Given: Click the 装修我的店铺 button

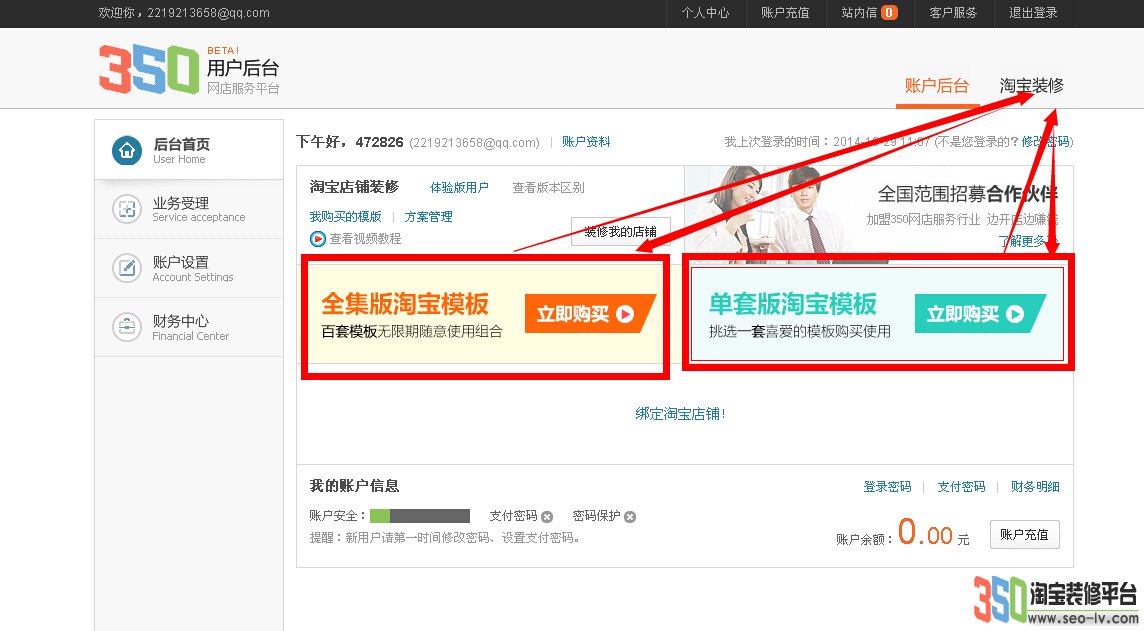Looking at the screenshot, I should [621, 231].
